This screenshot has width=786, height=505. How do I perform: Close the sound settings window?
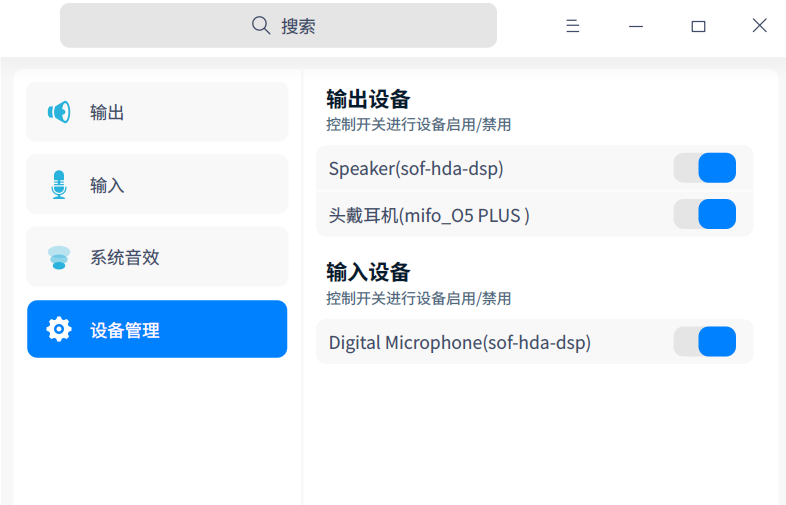point(760,26)
